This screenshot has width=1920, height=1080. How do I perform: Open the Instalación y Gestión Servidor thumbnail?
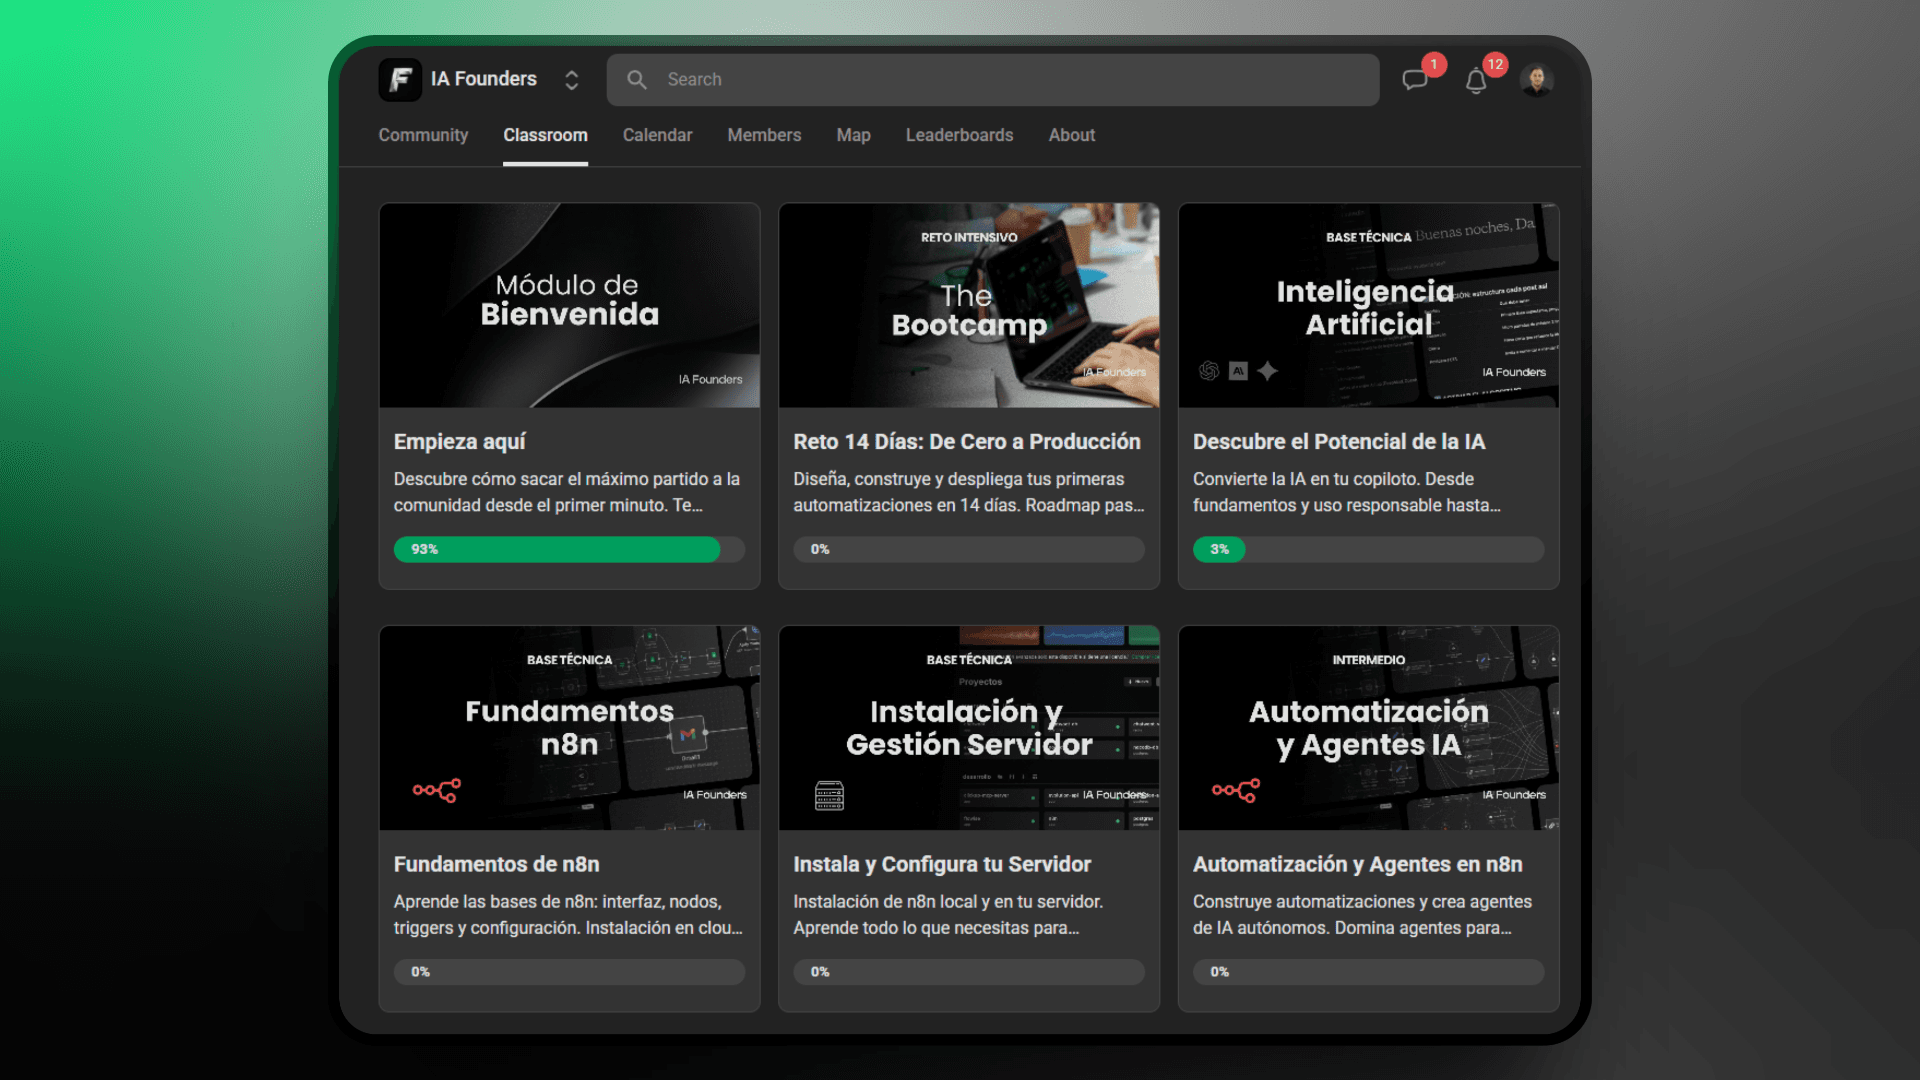(969, 728)
